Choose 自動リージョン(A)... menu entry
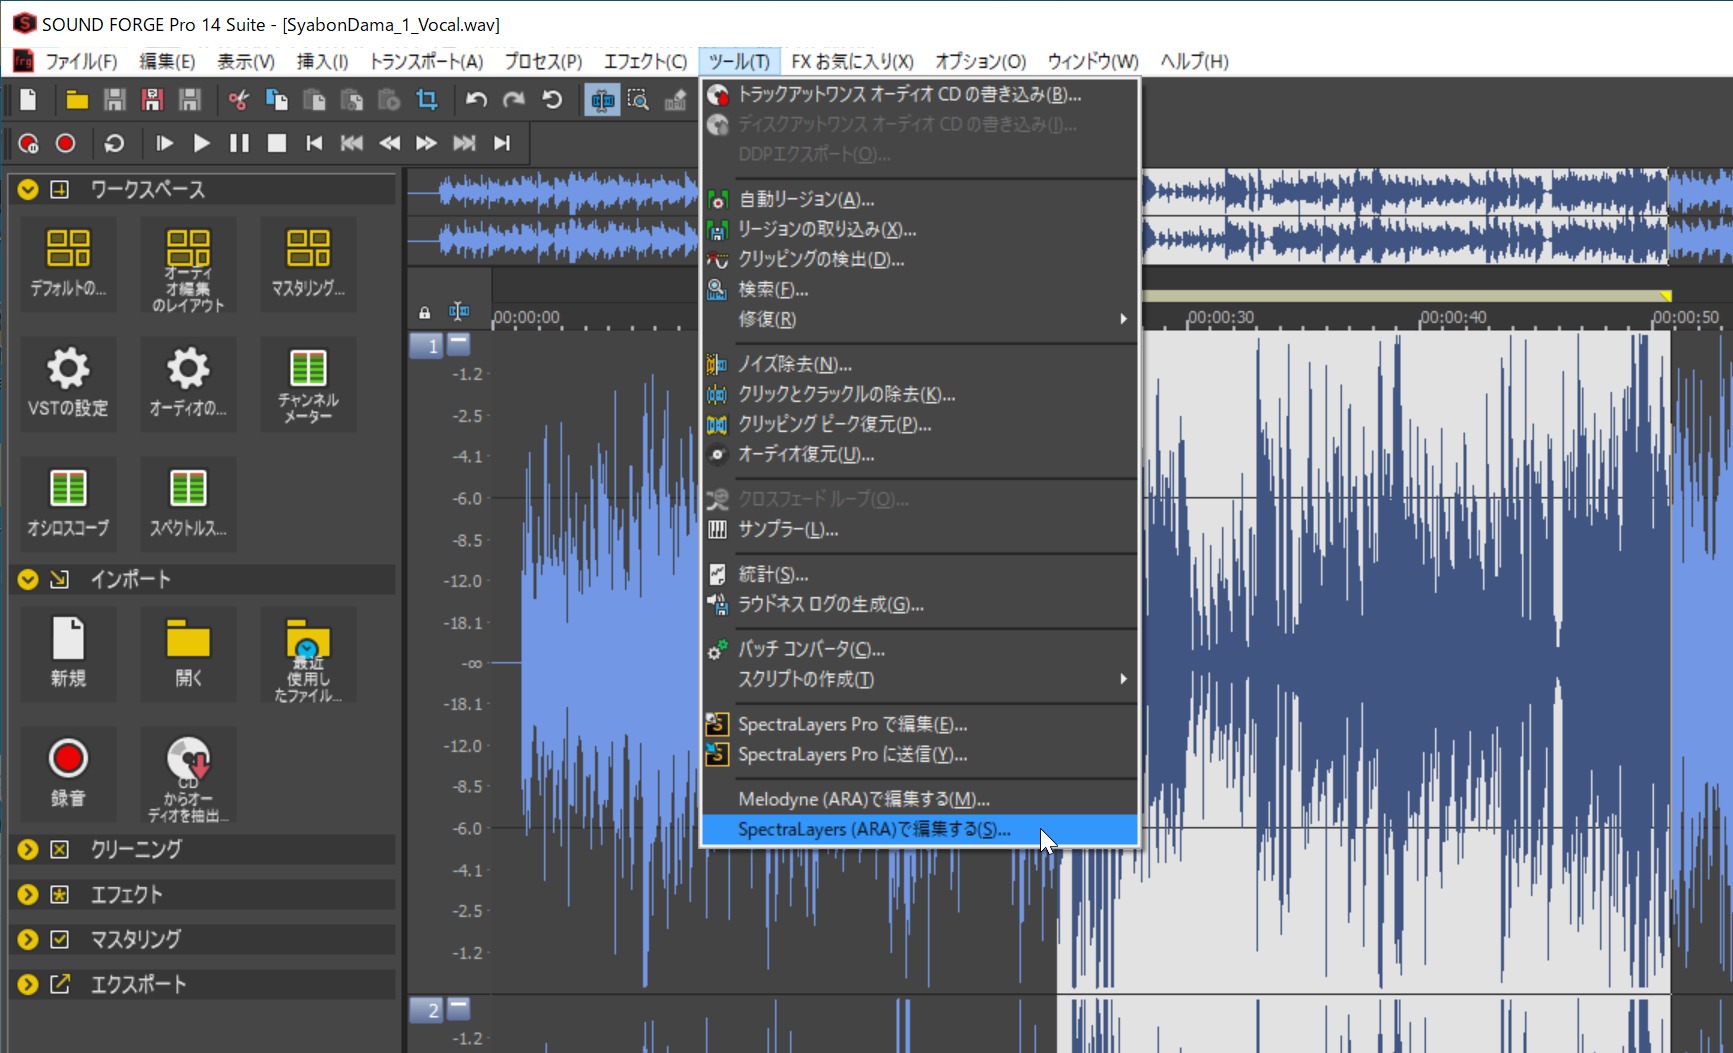Viewport: 1733px width, 1053px height. pyautogui.click(x=919, y=199)
